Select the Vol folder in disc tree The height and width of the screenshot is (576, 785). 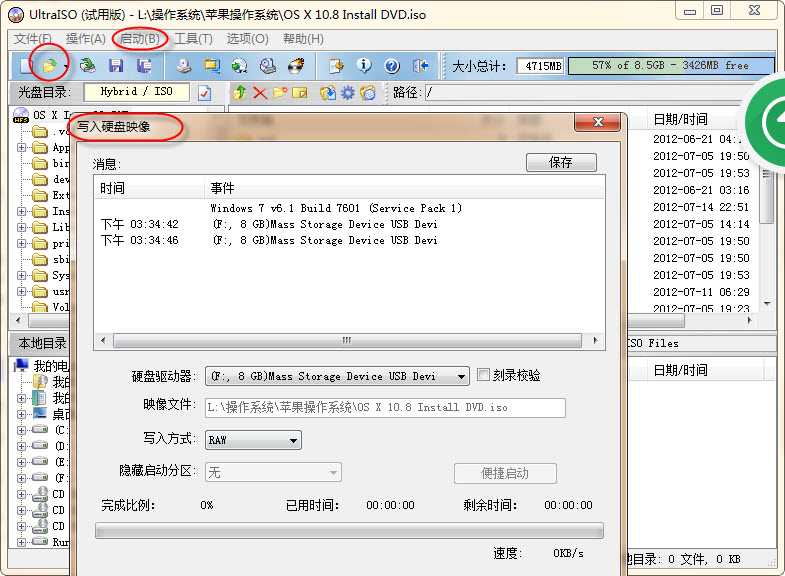point(51,307)
